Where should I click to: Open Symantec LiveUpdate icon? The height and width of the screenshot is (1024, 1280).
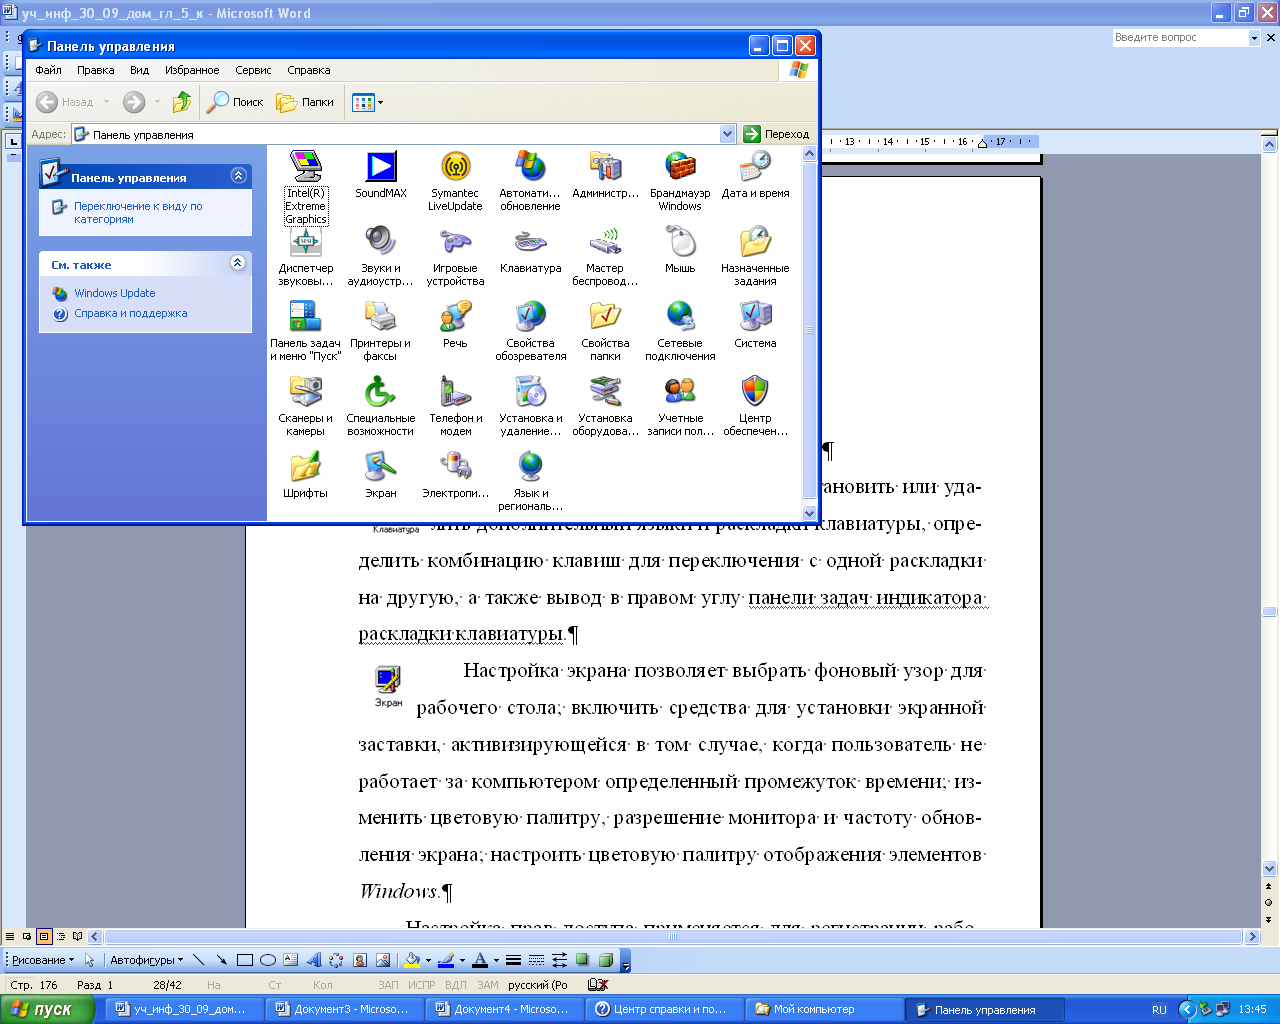pos(455,167)
